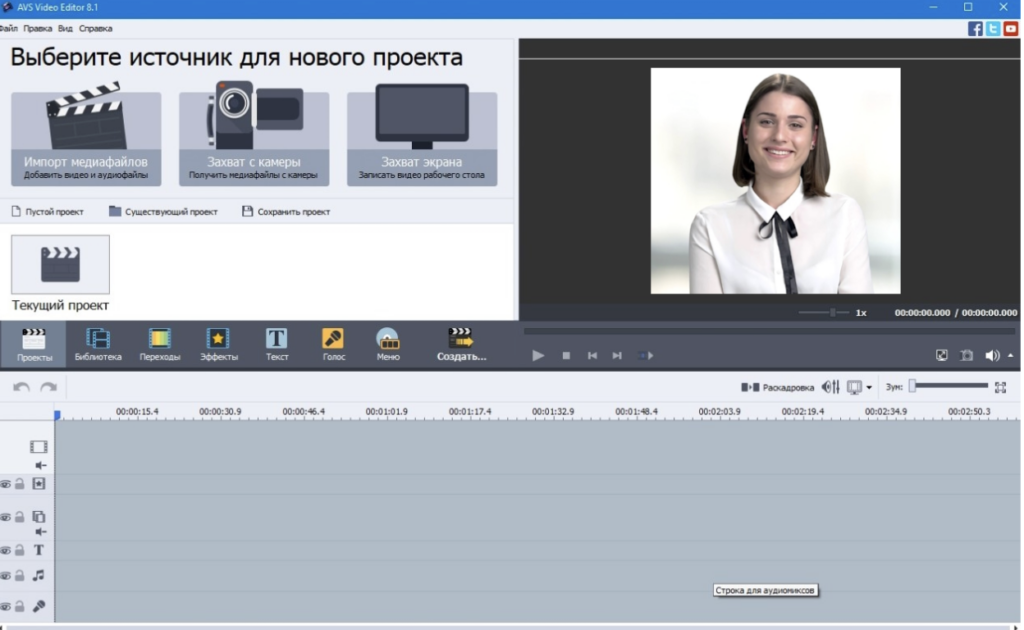Screen dimensions: 1024x630
Task: Open the Справка menu
Action: point(96,29)
